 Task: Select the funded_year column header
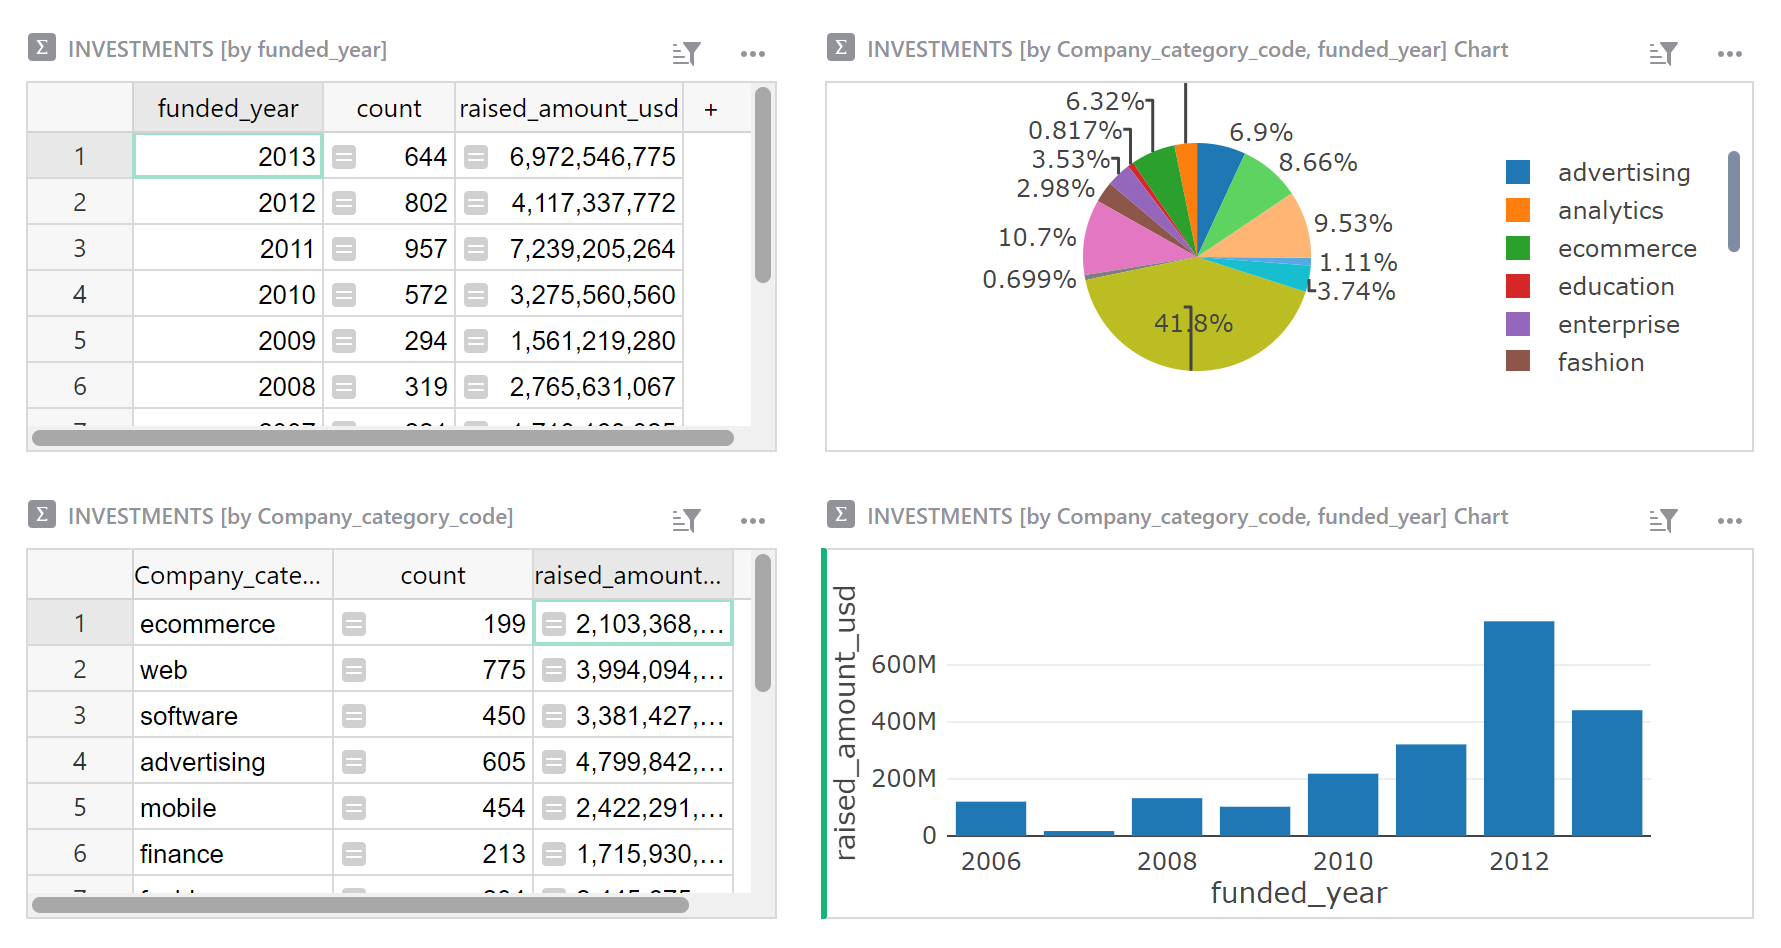point(228,109)
